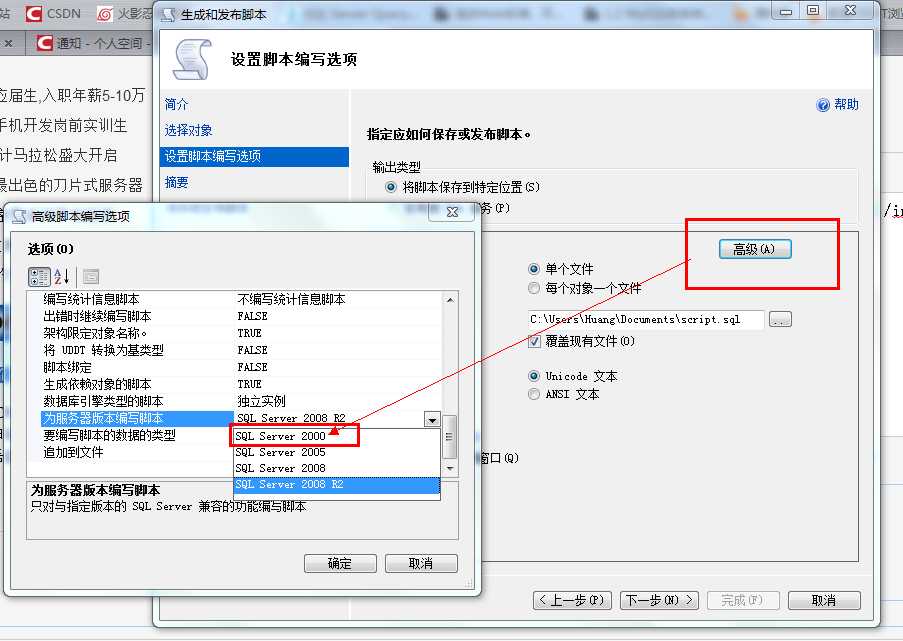The image size is (903, 641).
Task: Click the 刀片式服务器 browser link
Action: click(71, 185)
